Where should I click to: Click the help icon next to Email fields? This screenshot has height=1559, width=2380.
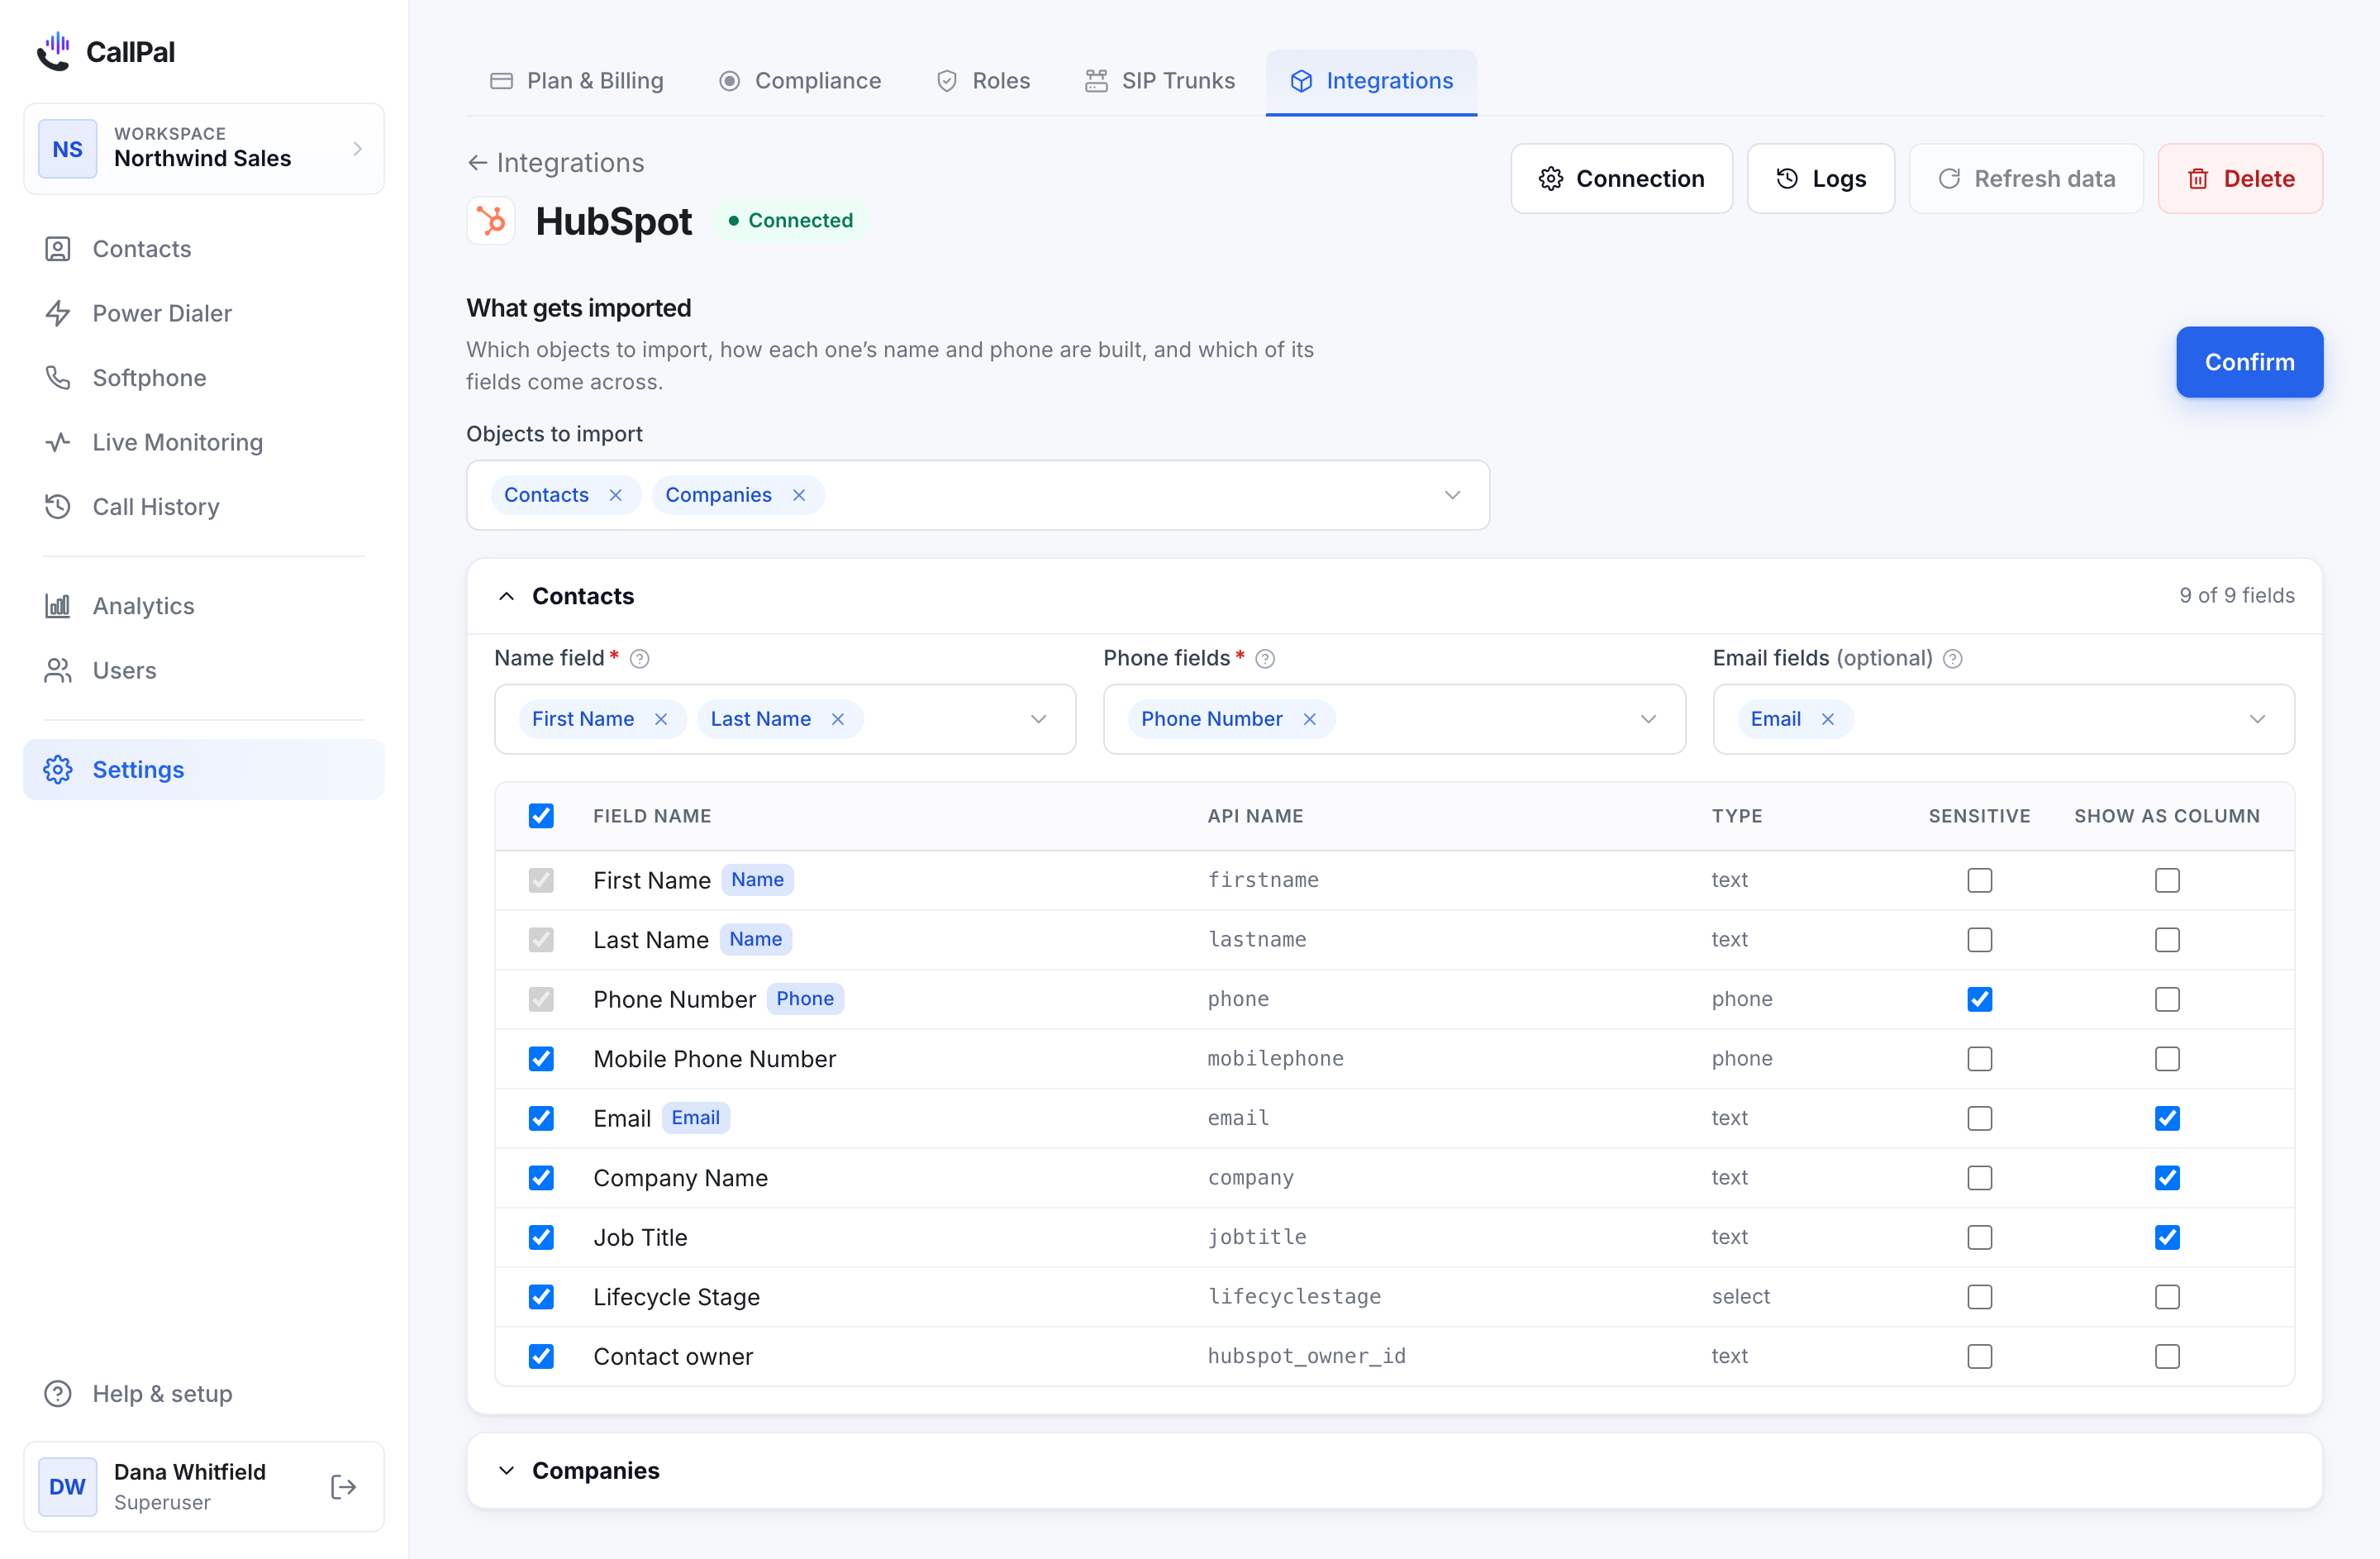click(1952, 658)
